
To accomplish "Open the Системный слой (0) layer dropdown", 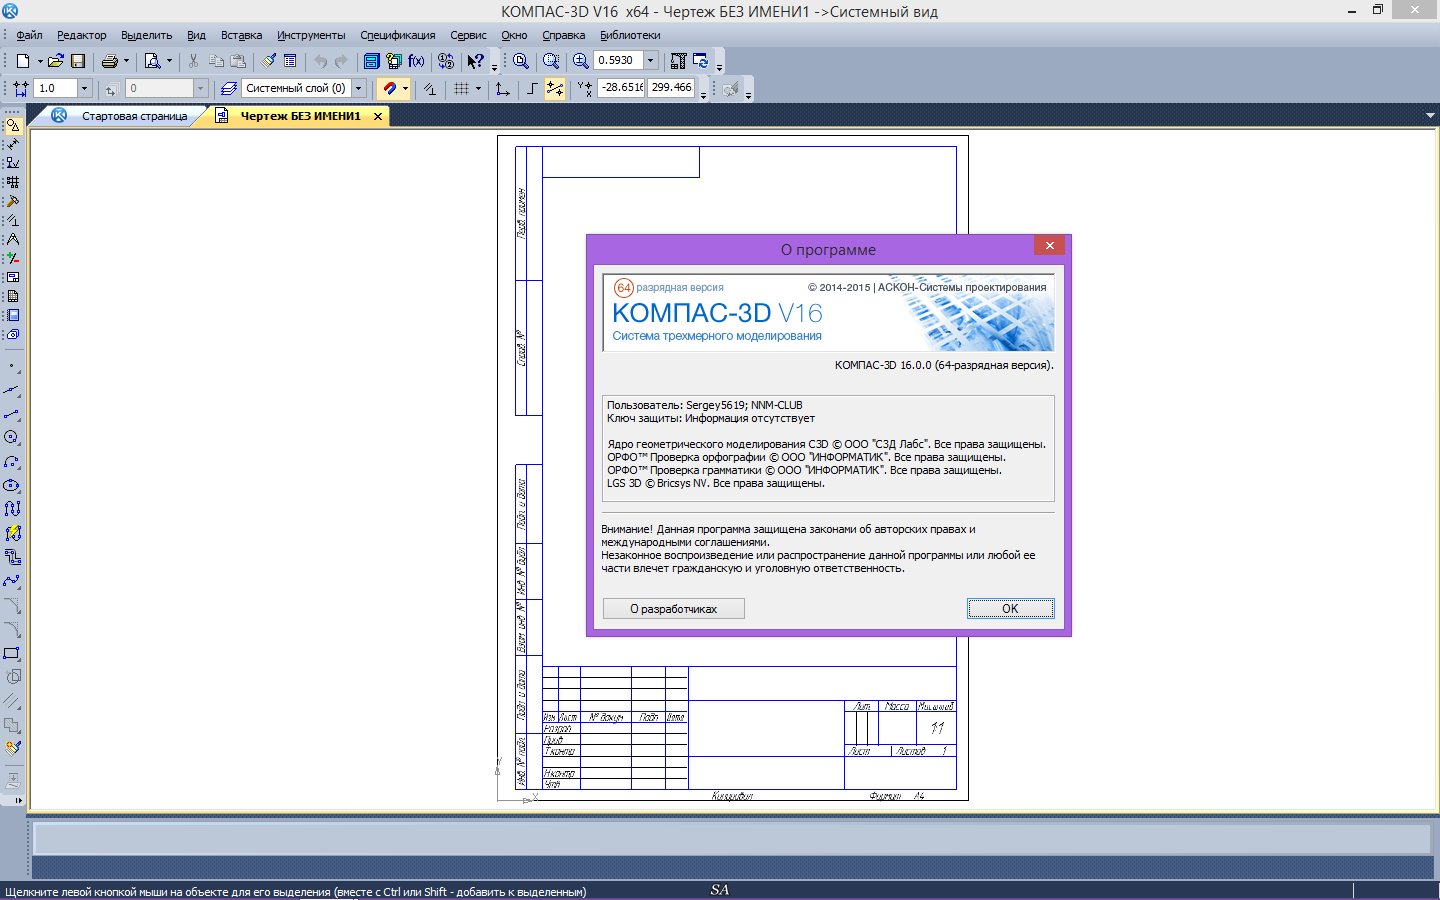I will tap(359, 88).
